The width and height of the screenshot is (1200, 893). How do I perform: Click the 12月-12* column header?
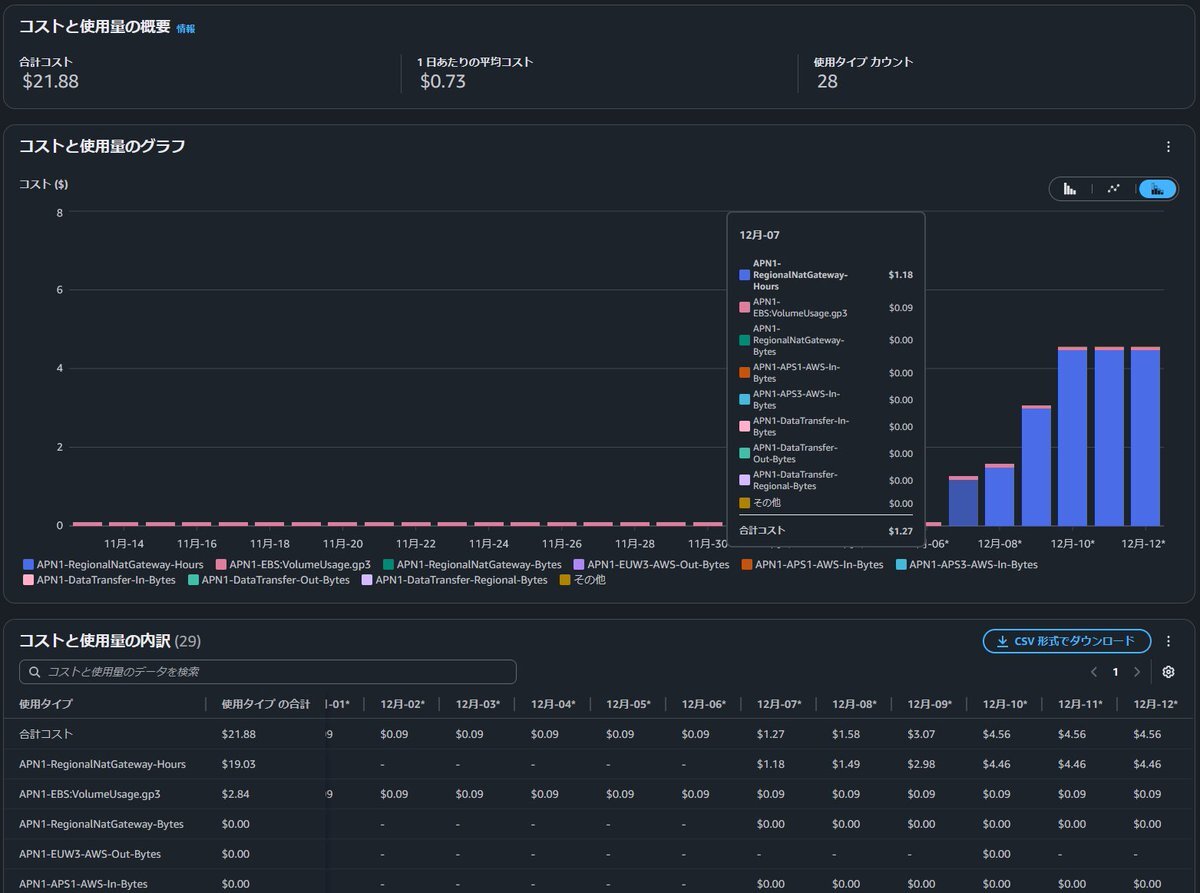click(1155, 704)
